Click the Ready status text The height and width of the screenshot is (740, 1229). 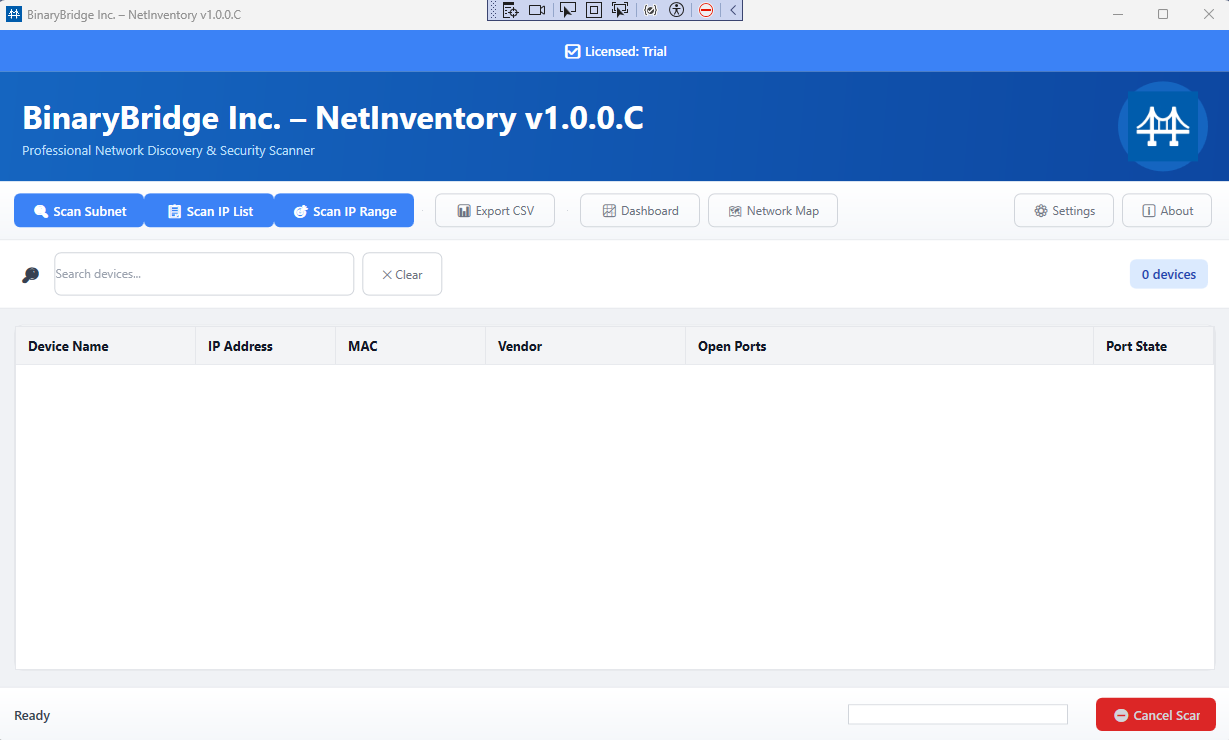[x=32, y=716]
